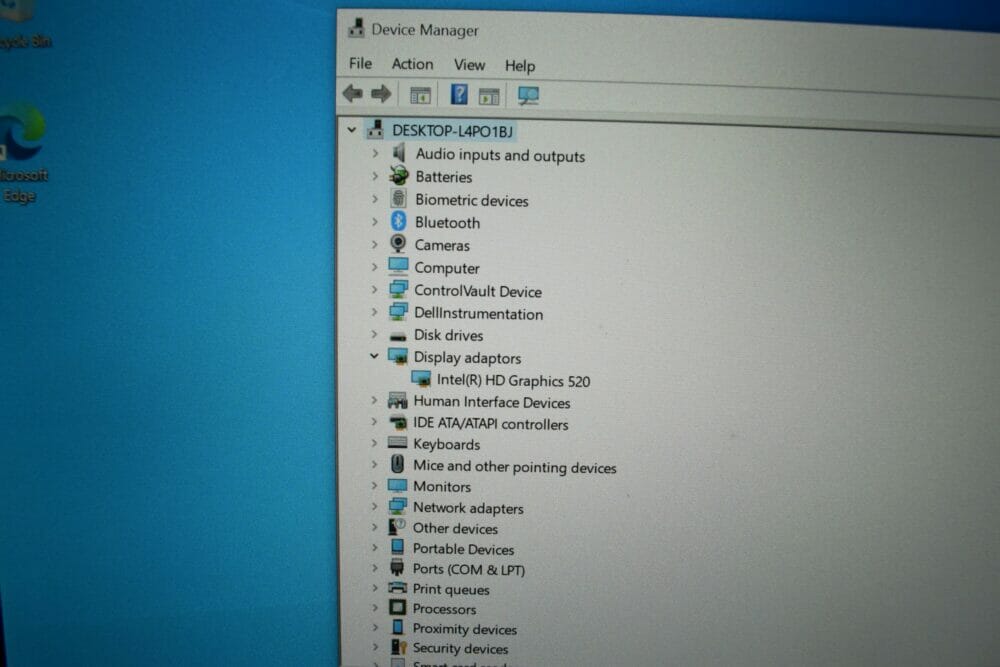1000x667 pixels.
Task: Click the Disk drives icon
Action: pos(398,335)
